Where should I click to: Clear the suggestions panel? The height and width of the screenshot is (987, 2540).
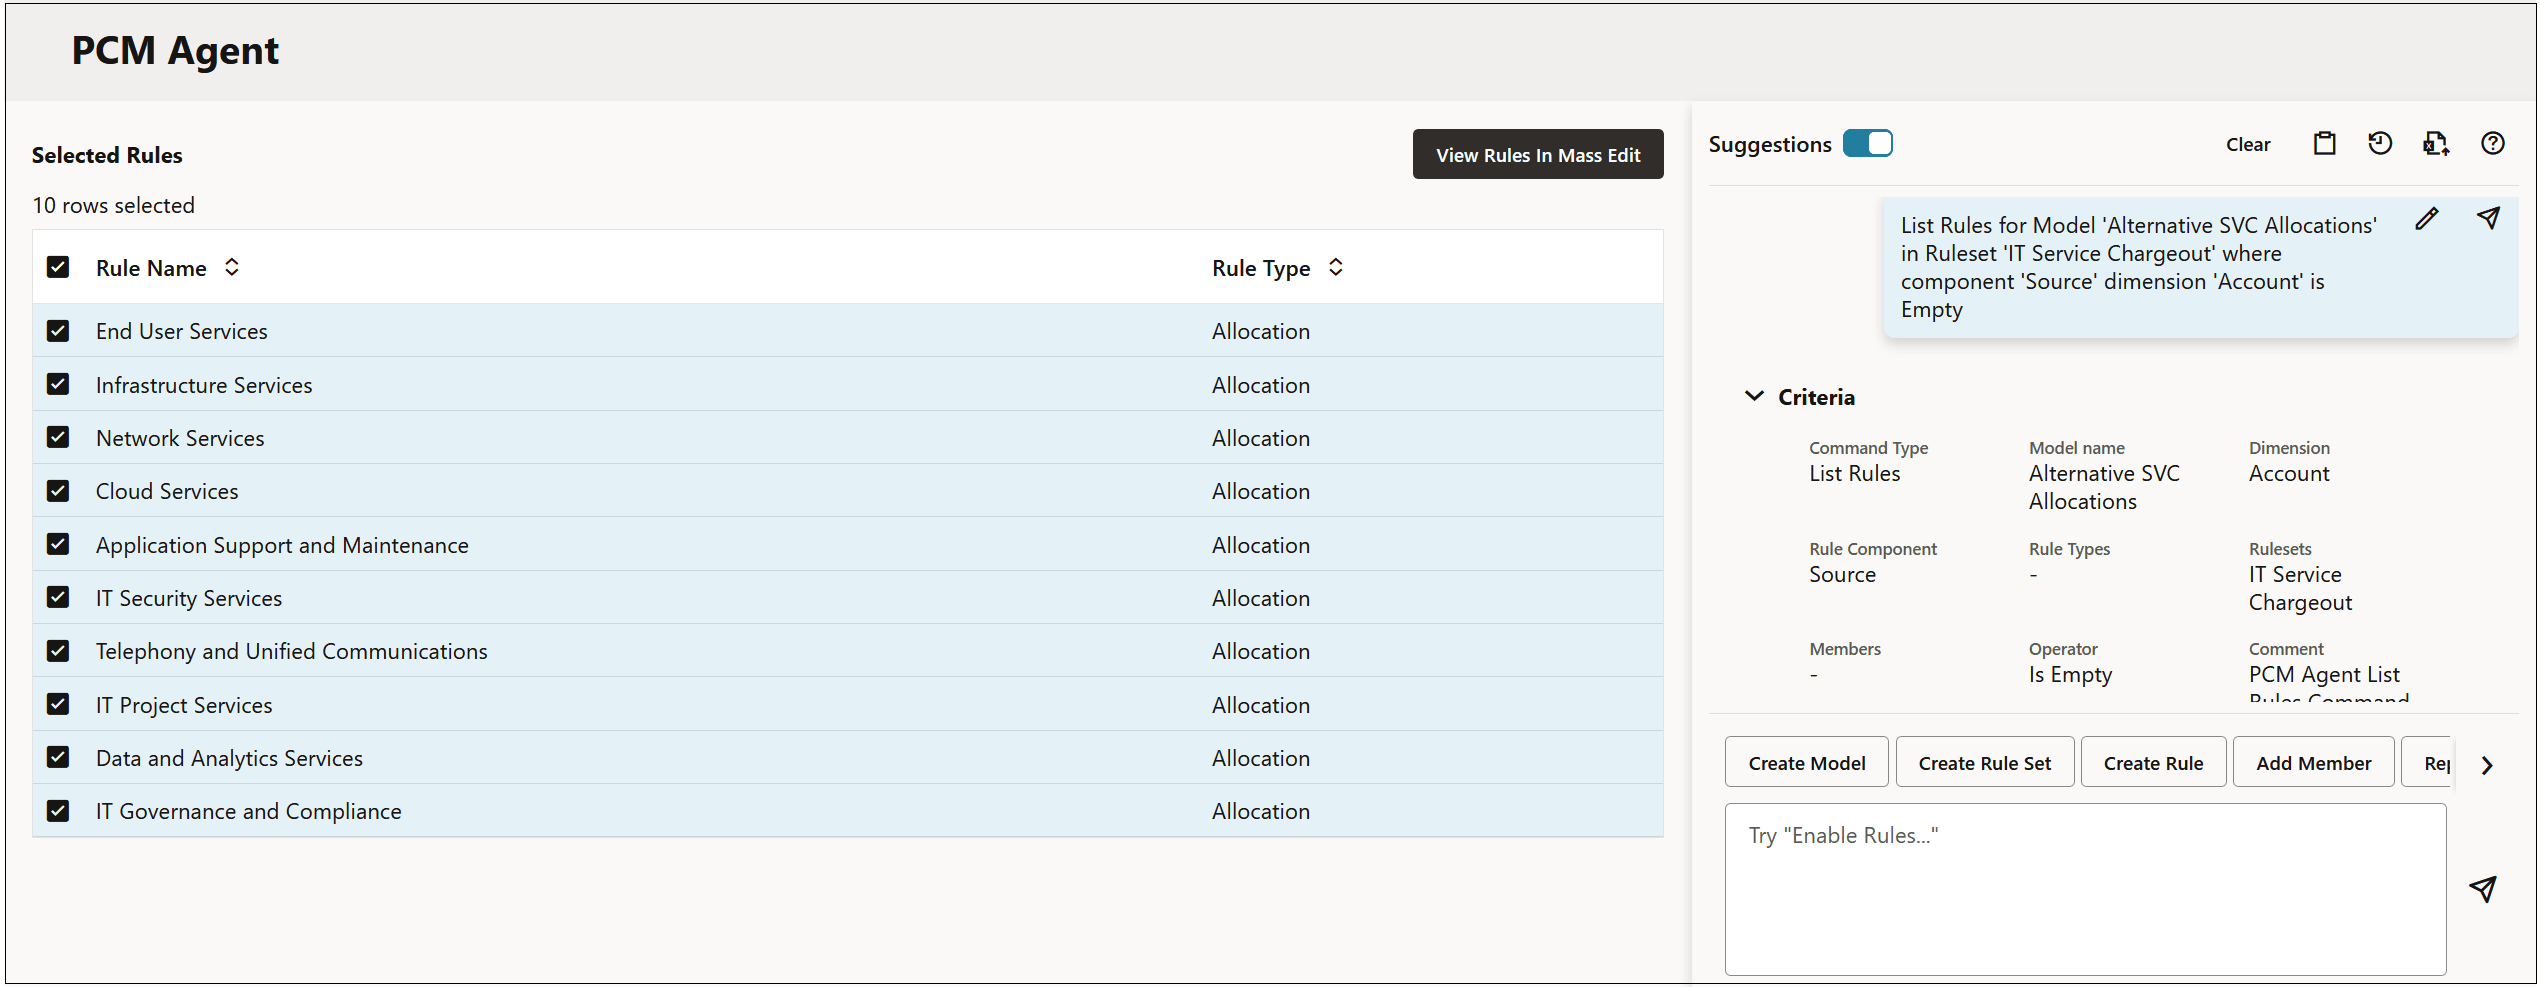(x=2248, y=144)
